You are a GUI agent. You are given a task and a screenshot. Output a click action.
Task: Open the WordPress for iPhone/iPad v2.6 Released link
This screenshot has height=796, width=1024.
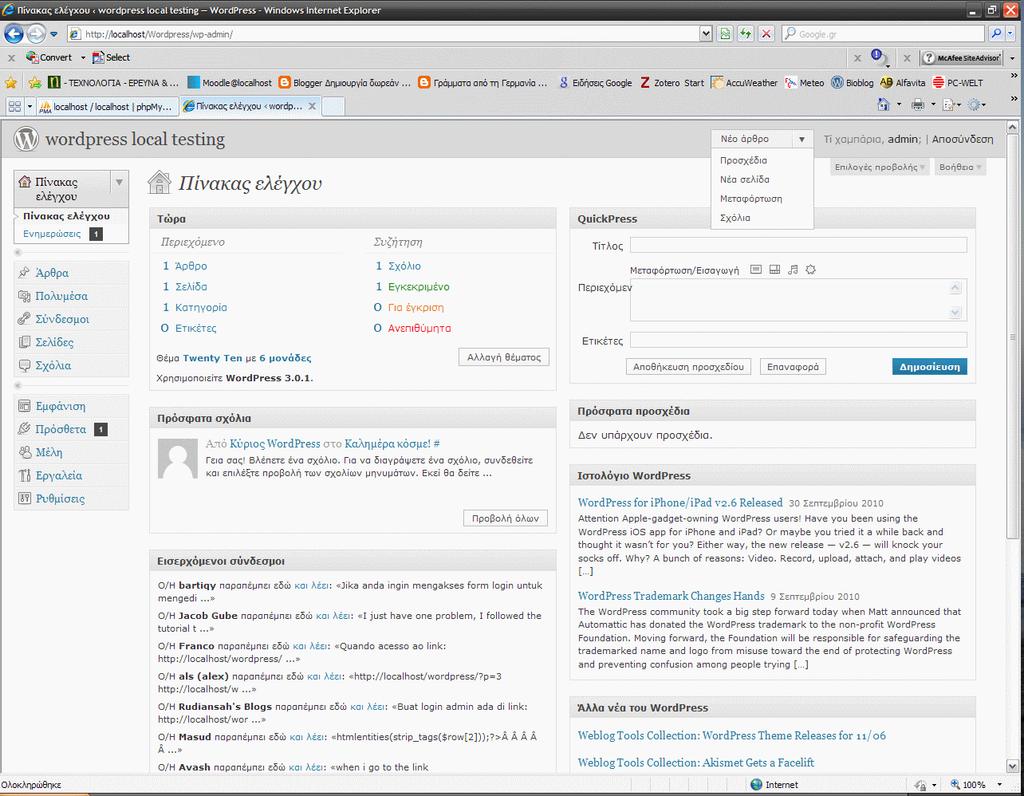tap(680, 502)
